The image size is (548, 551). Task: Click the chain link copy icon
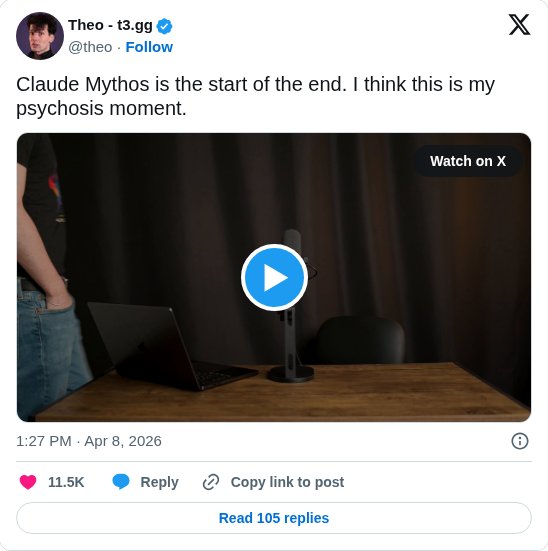coord(211,482)
